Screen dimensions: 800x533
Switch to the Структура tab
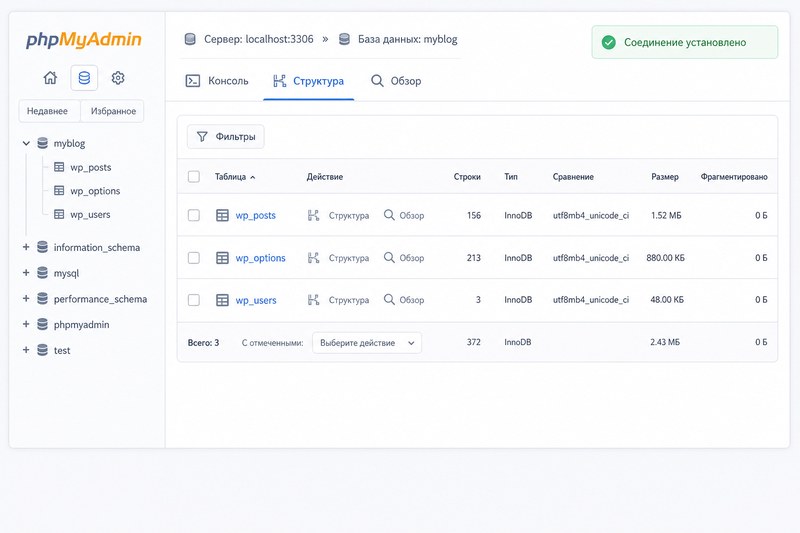coord(308,81)
